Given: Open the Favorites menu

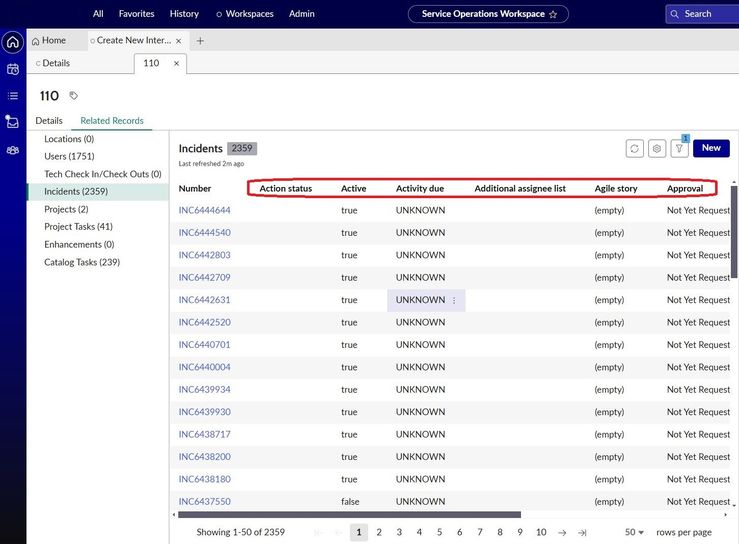Looking at the screenshot, I should 136,14.
